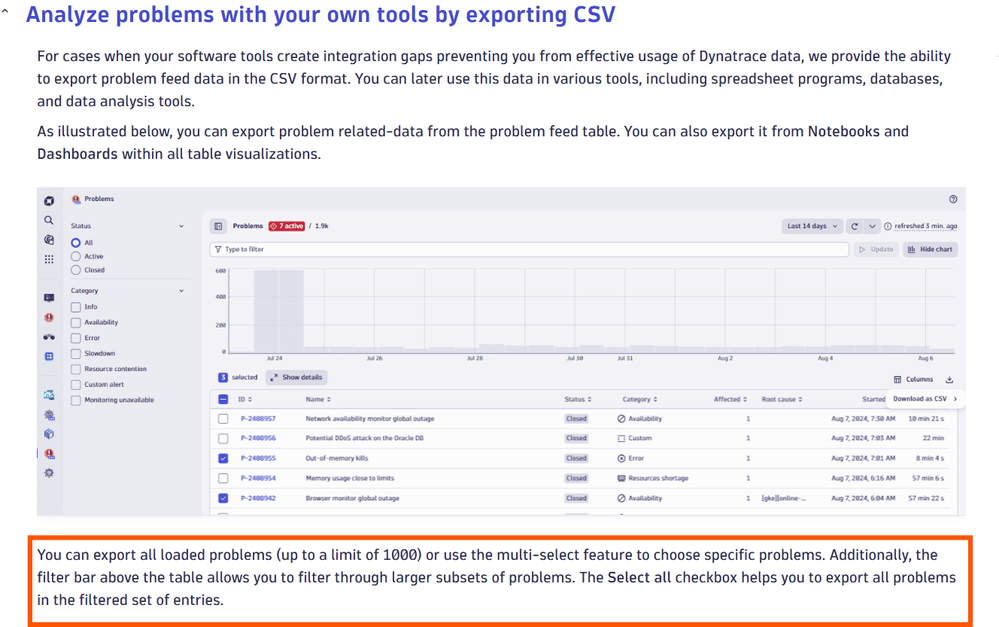
Task: Uncheck the row P-2408955 checkbox
Action: coord(223,458)
